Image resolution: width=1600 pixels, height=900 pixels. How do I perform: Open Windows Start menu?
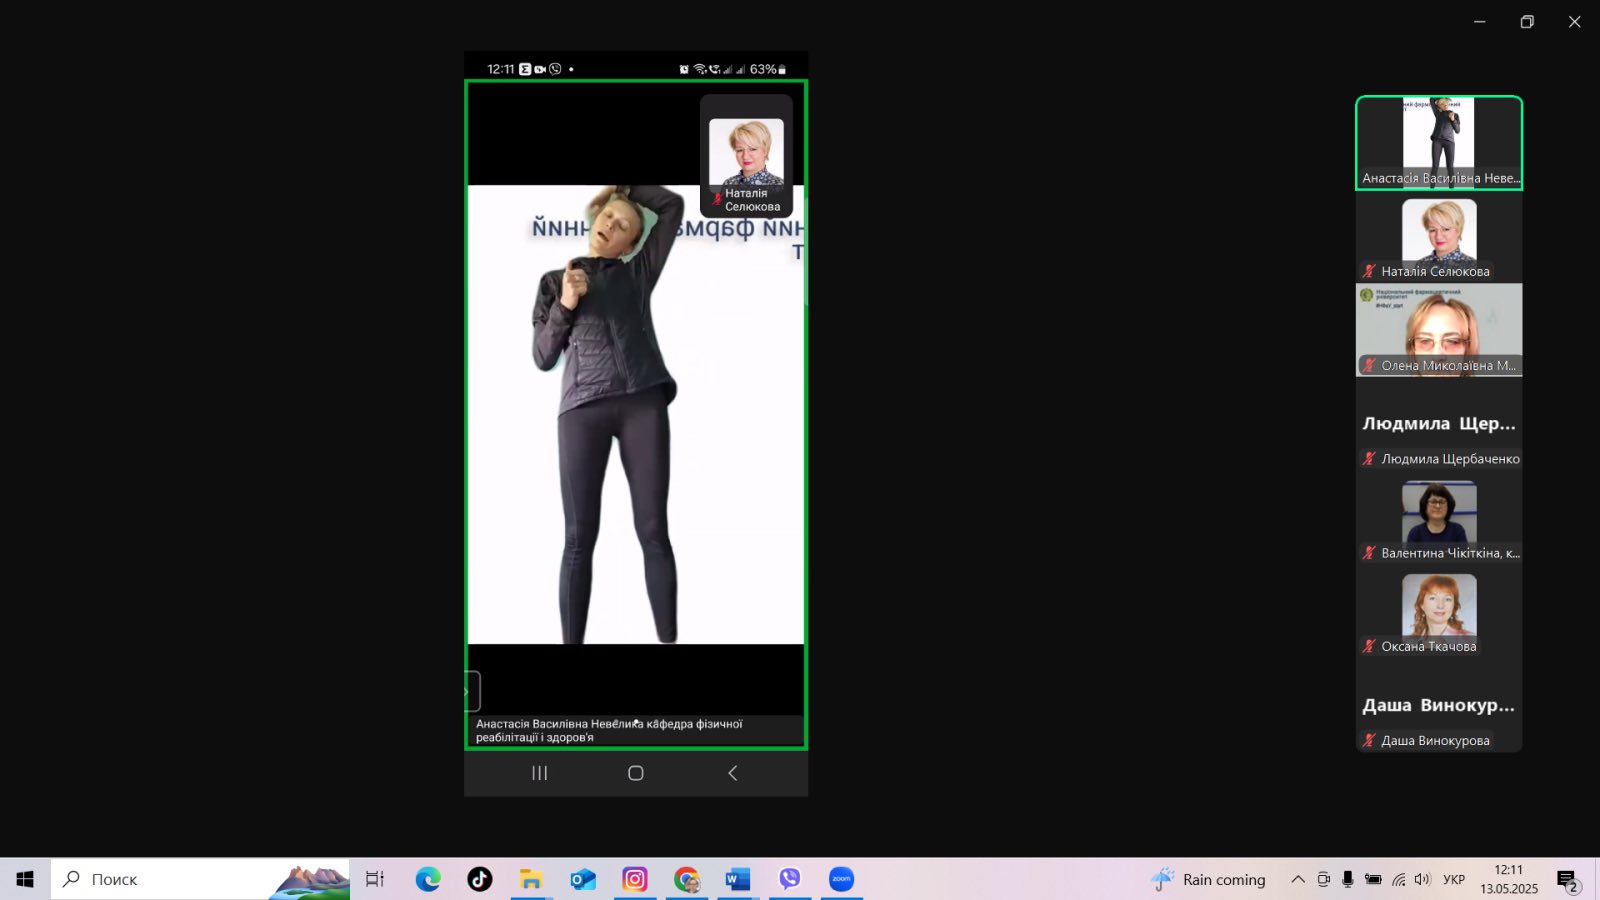tap(25, 879)
